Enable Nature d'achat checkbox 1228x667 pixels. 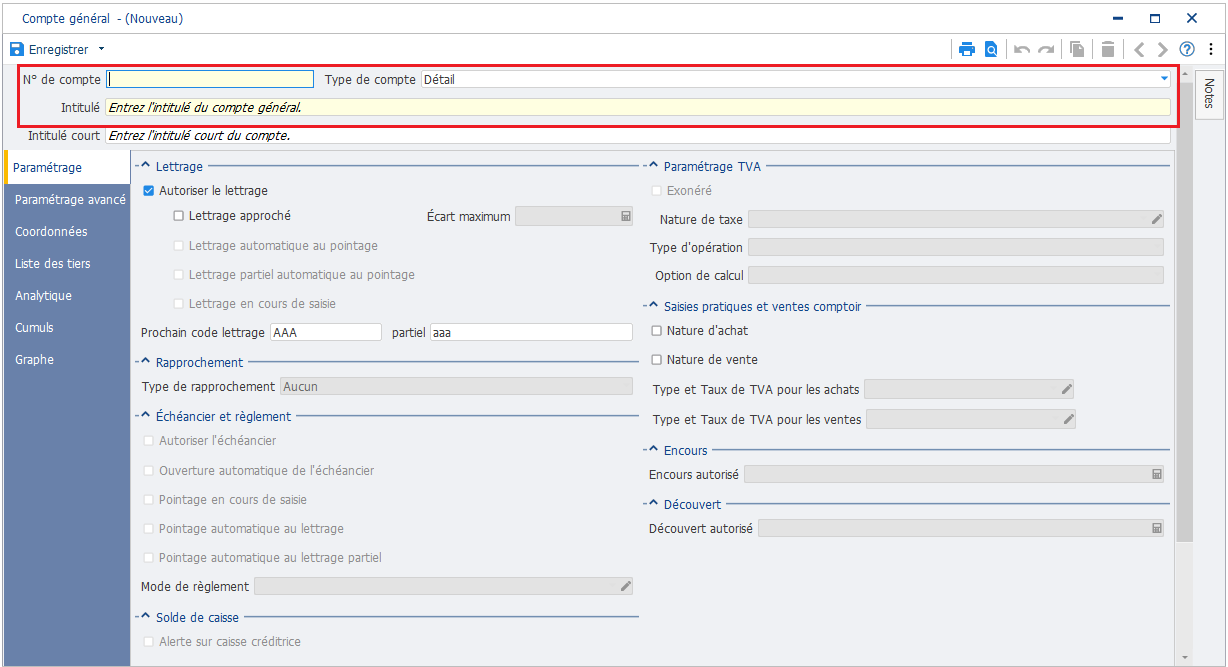pyautogui.click(x=657, y=330)
